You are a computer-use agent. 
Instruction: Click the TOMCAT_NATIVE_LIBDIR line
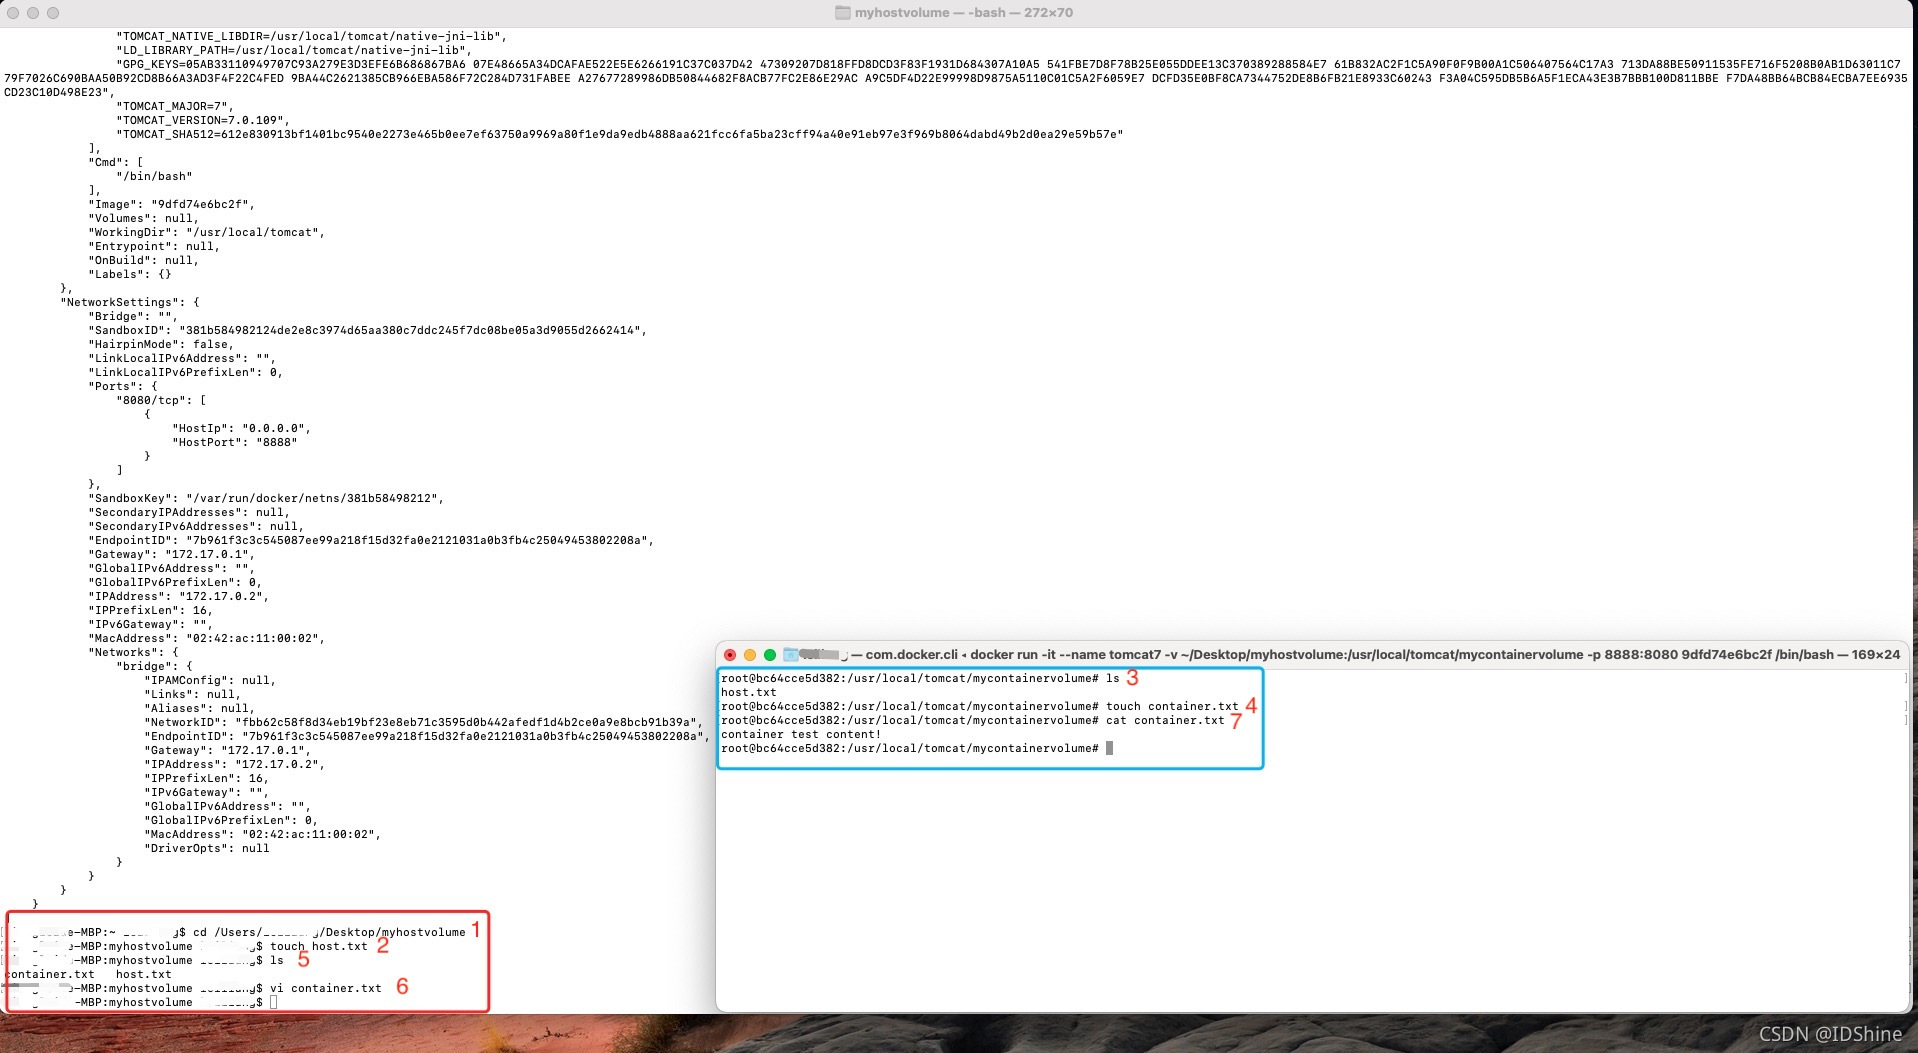[311, 36]
